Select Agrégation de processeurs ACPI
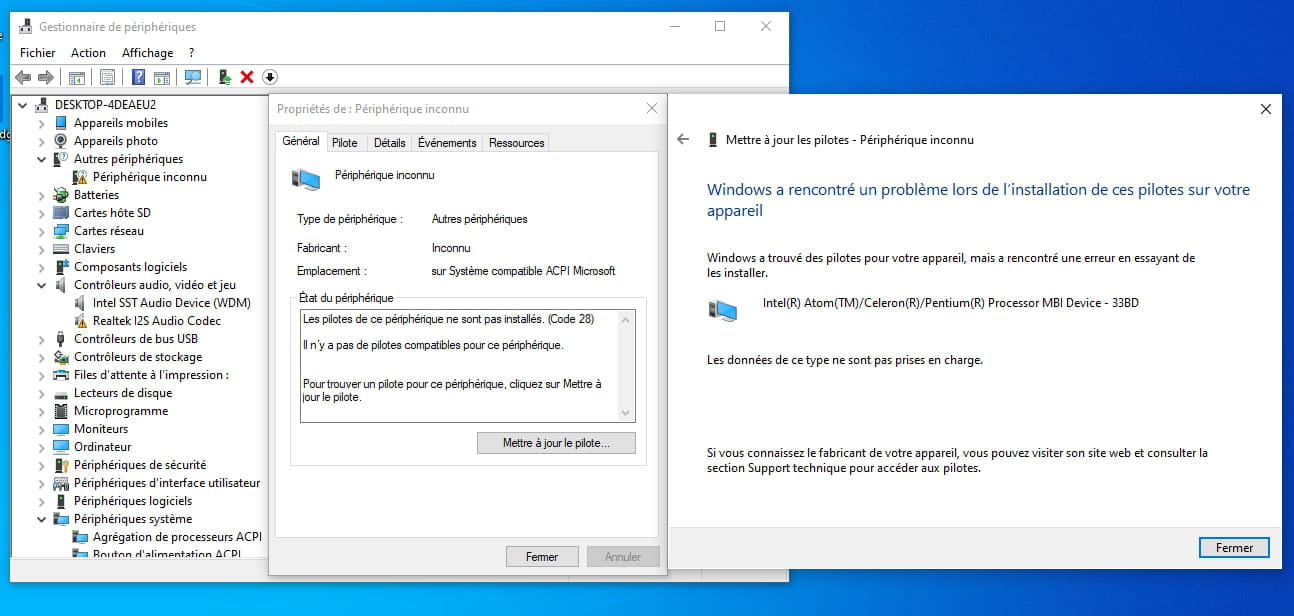The width and height of the screenshot is (1294, 616). click(x=177, y=537)
